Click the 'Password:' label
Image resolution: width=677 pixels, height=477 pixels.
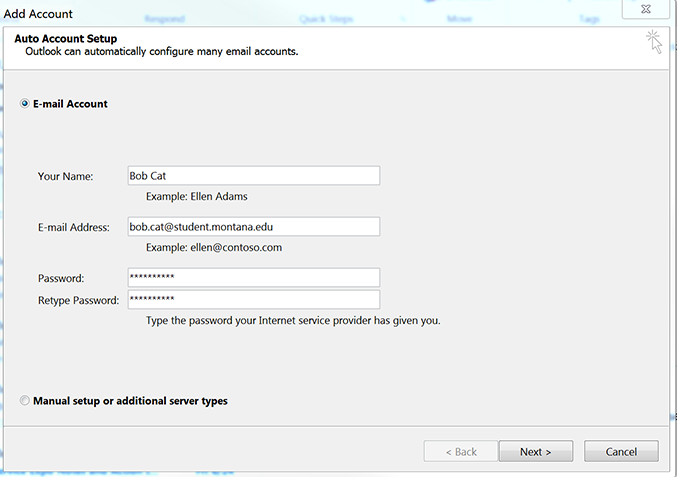click(61, 278)
